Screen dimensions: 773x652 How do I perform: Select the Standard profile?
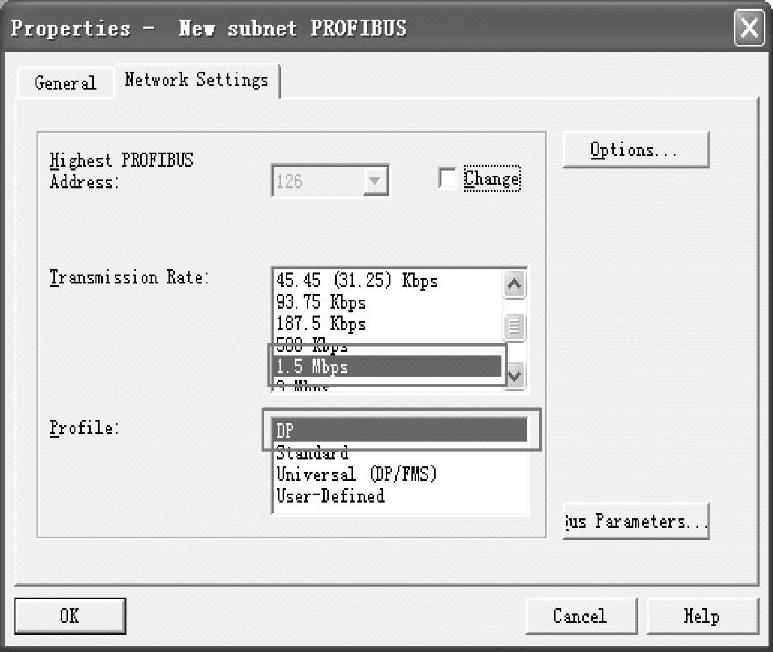(x=400, y=452)
